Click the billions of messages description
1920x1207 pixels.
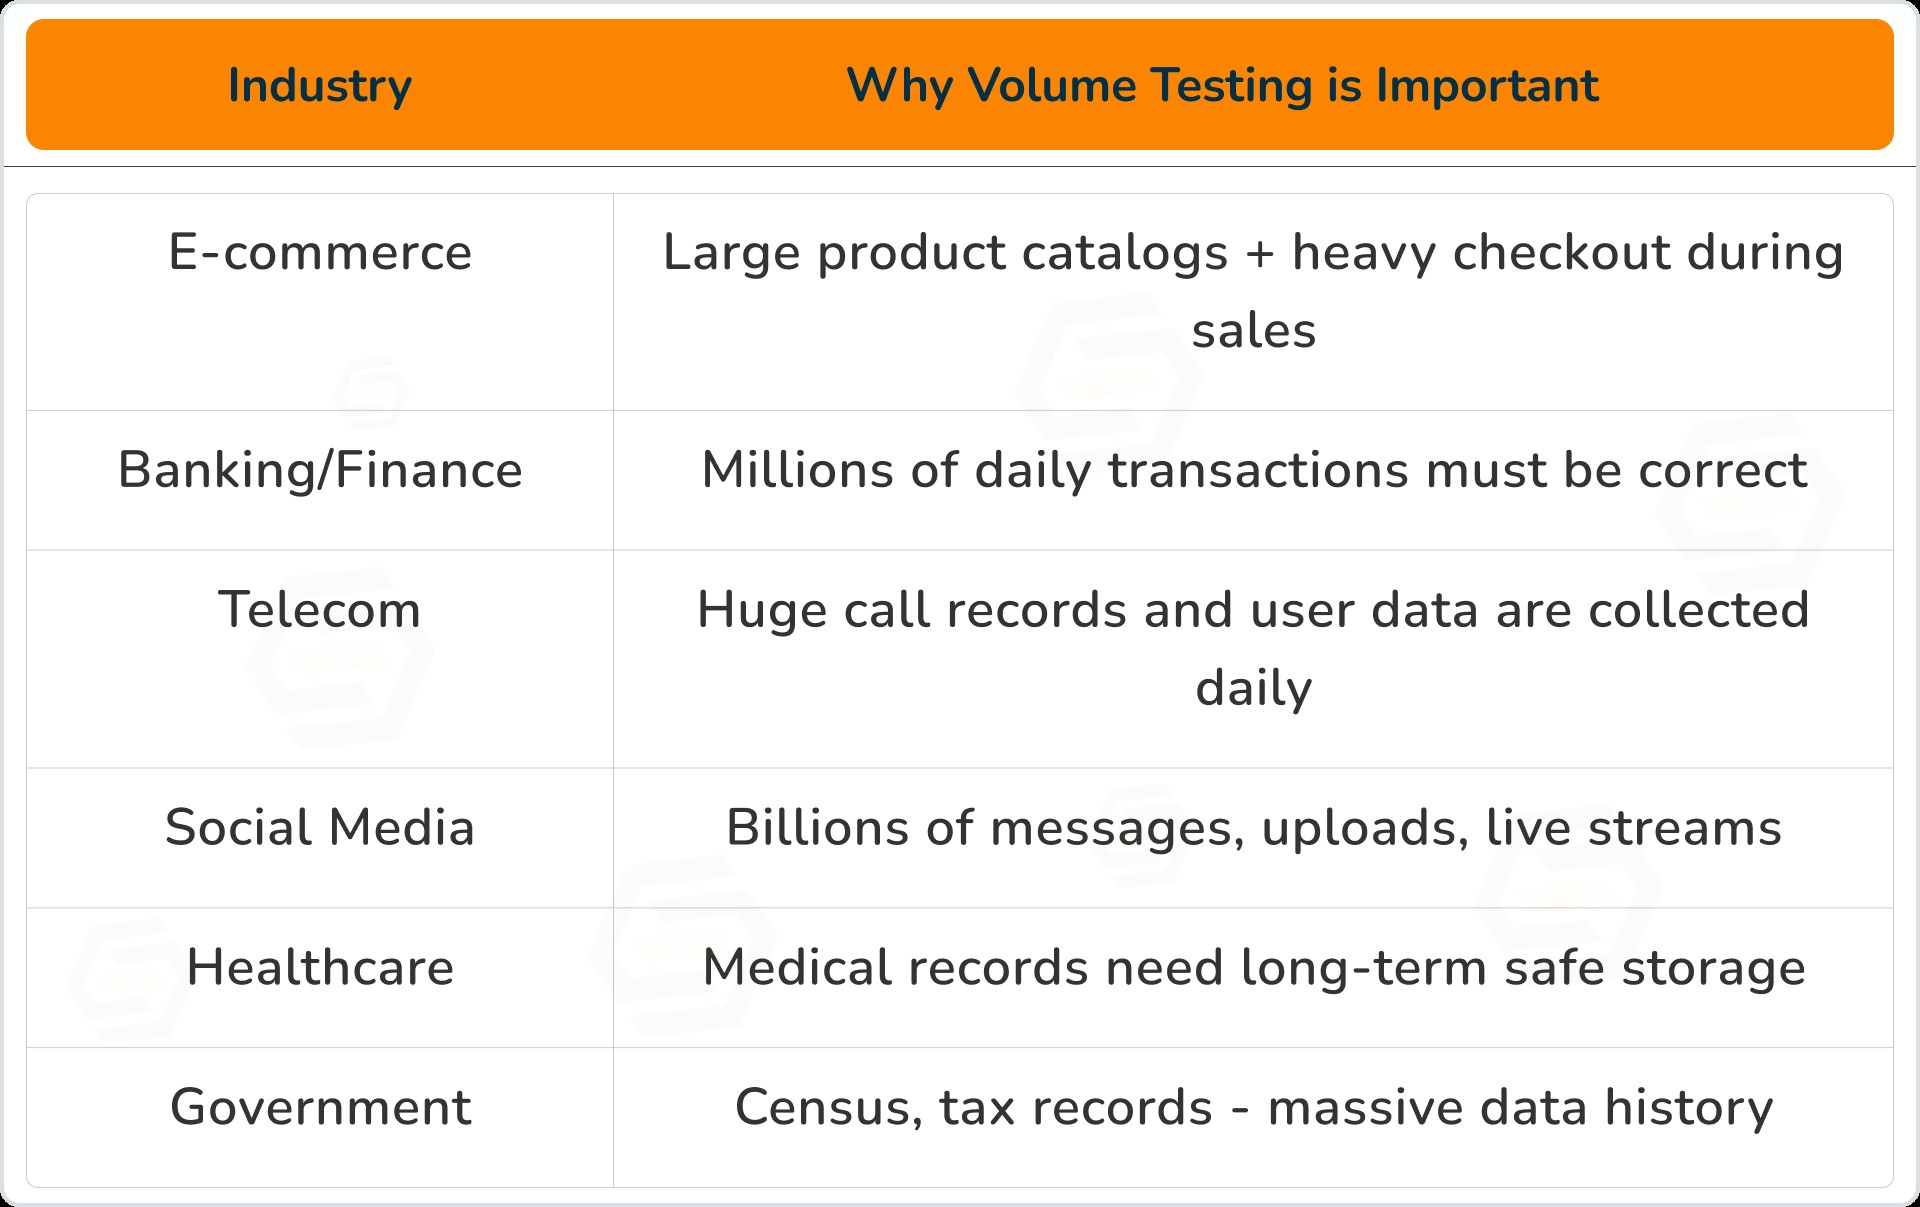[1253, 828]
